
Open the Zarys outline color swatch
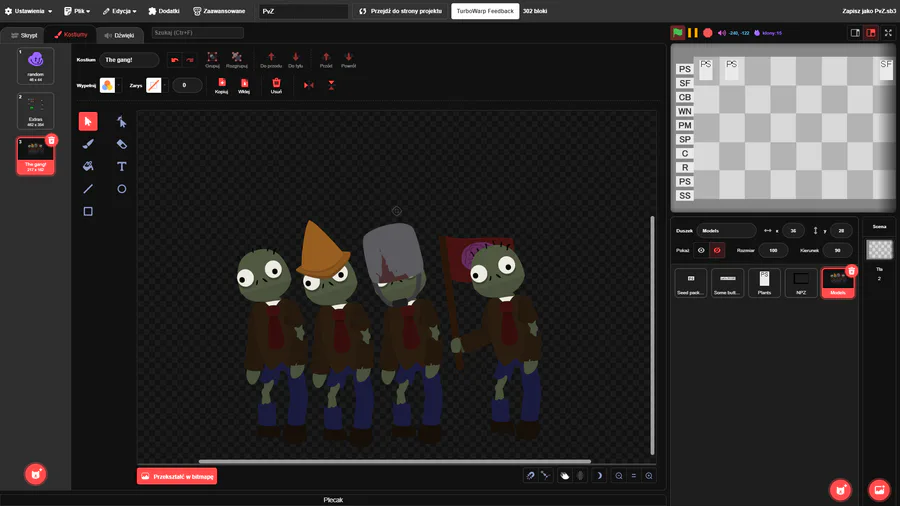[x=153, y=85]
